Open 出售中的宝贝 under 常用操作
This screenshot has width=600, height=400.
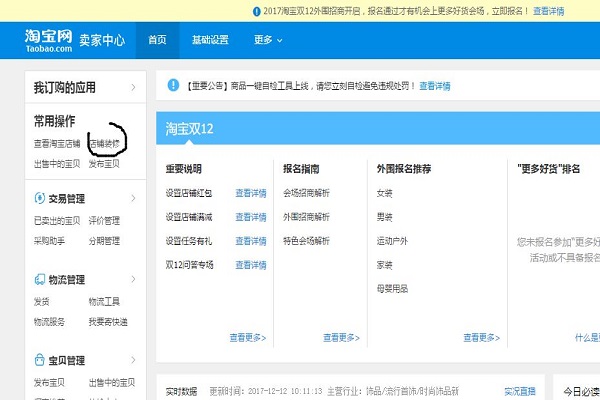point(57,164)
